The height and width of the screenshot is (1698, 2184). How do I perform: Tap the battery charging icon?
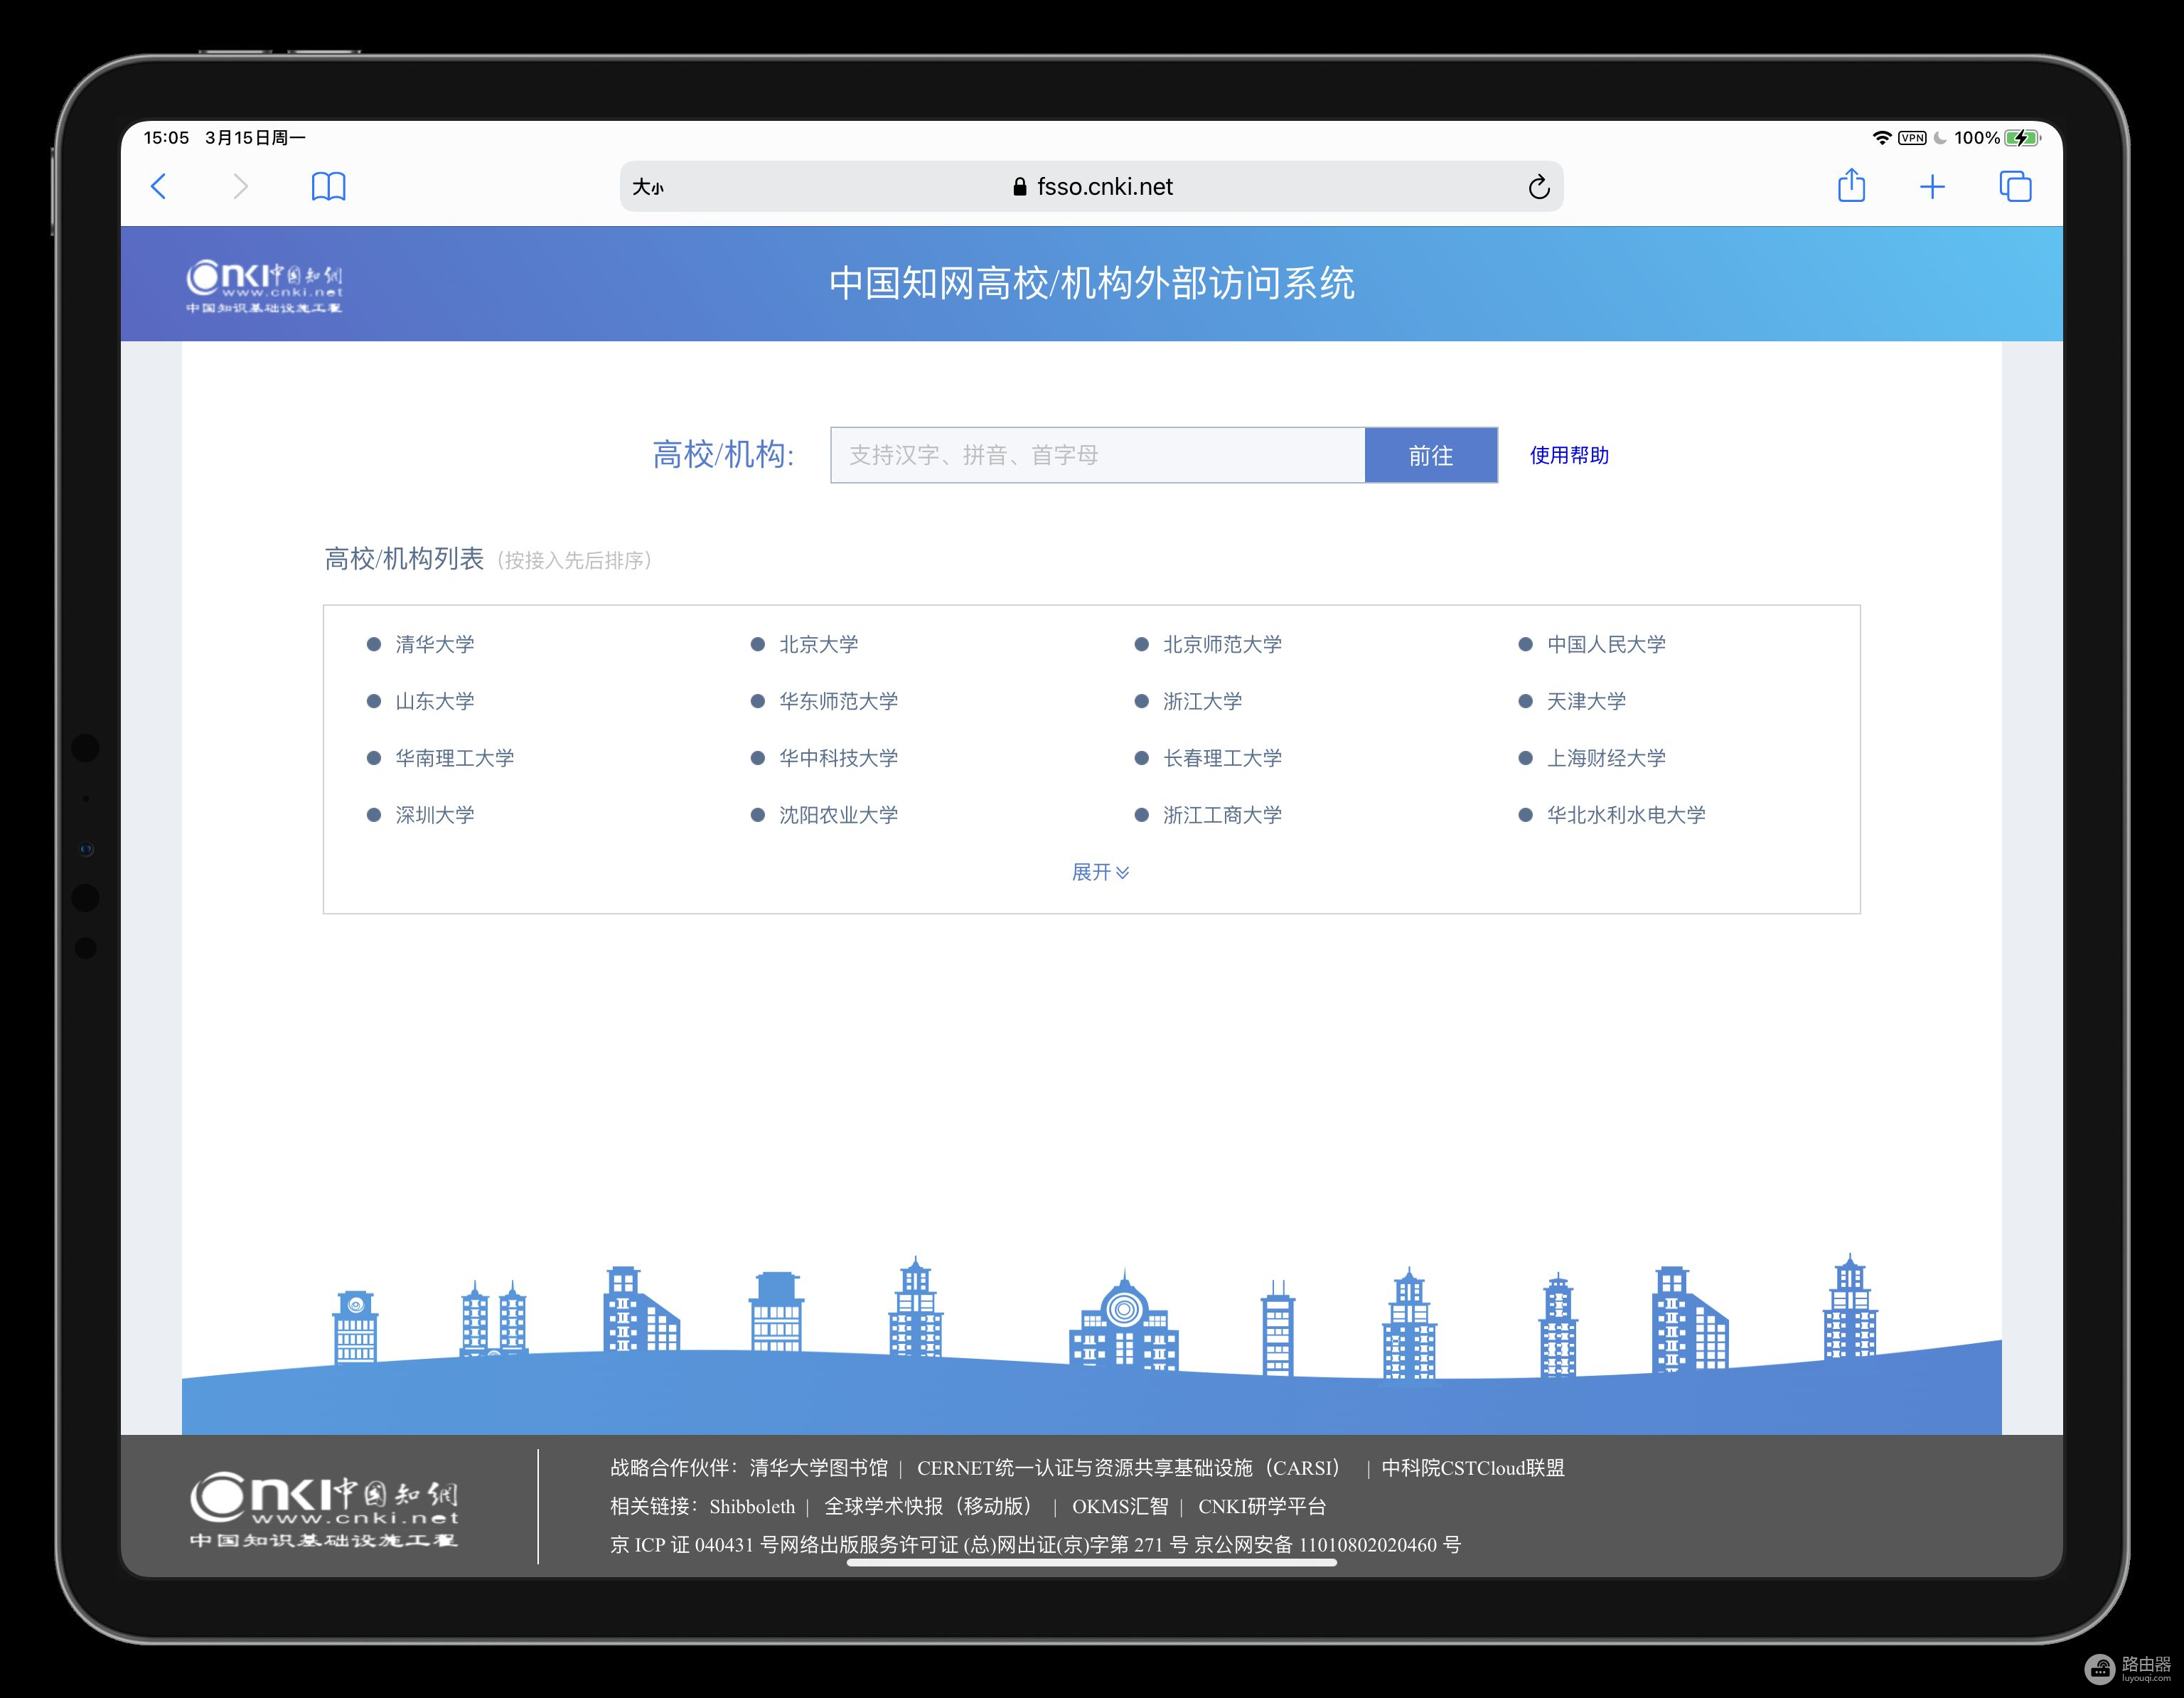(x=2022, y=138)
